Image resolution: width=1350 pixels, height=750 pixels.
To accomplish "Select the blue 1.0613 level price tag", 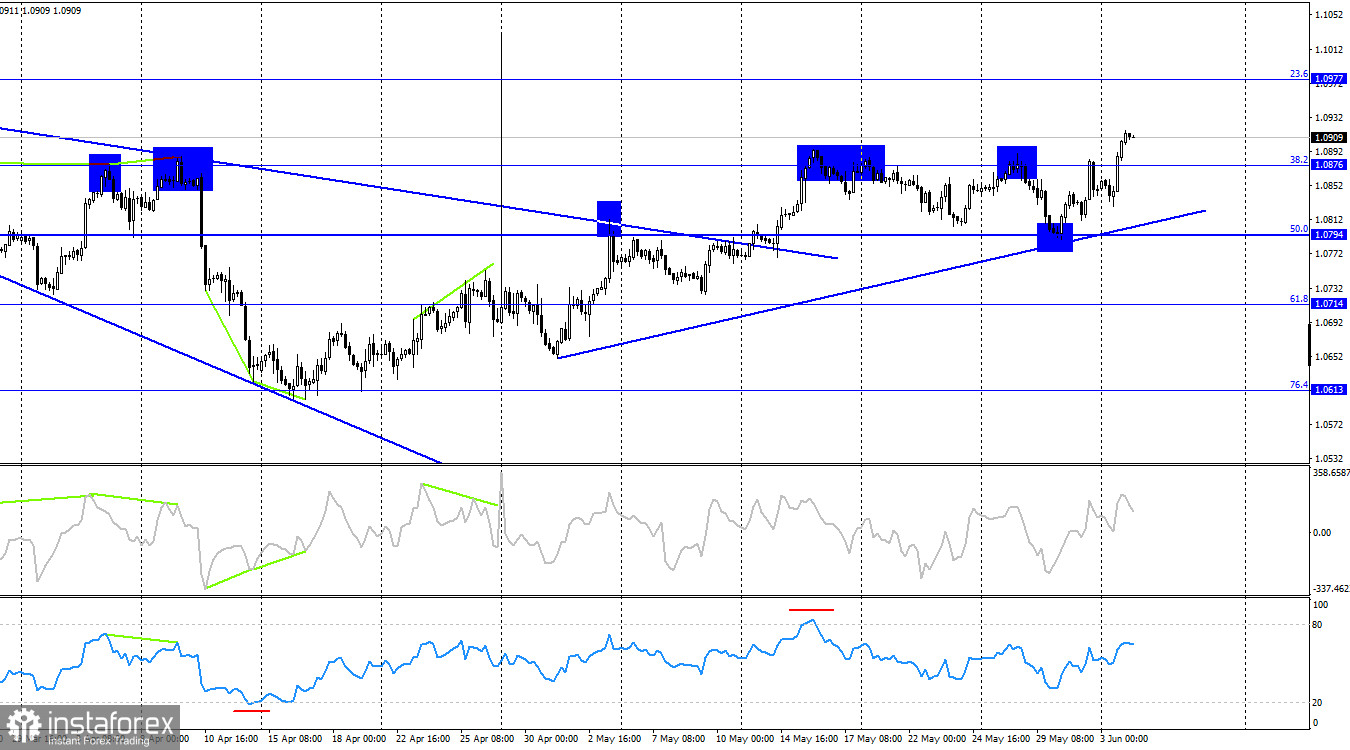I will pos(1329,390).
